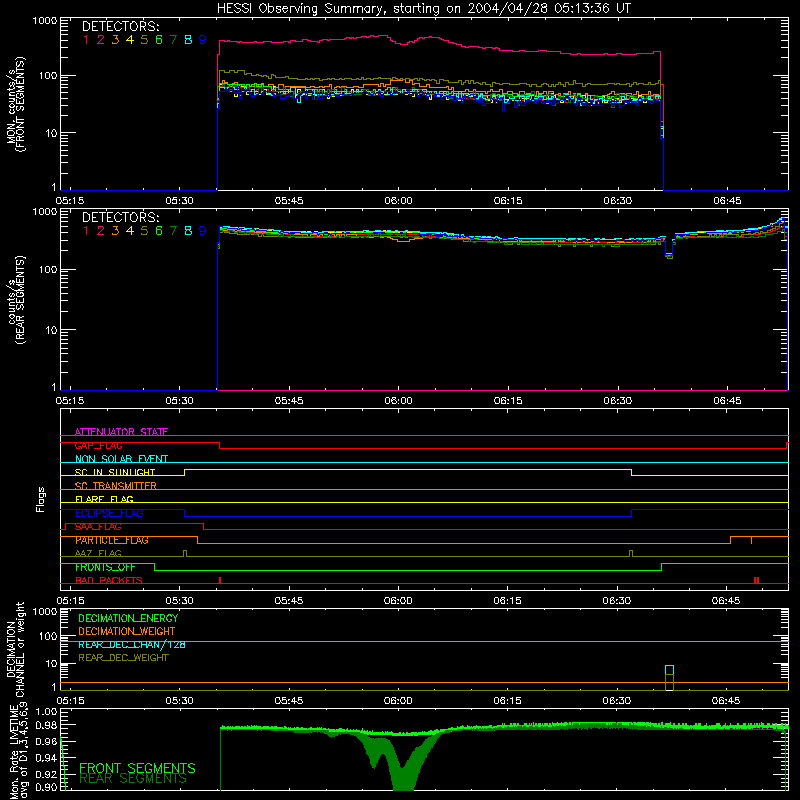
Task: Click red detector 1 in front segments legend
Action: coord(86,40)
